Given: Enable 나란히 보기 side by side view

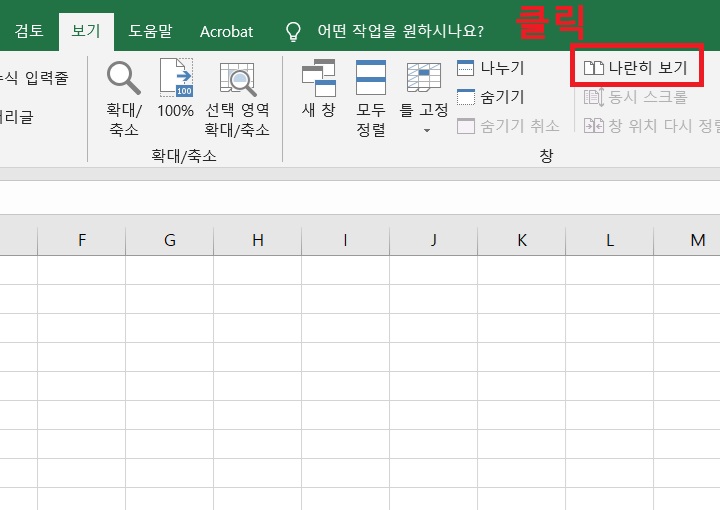Looking at the screenshot, I should point(636,68).
